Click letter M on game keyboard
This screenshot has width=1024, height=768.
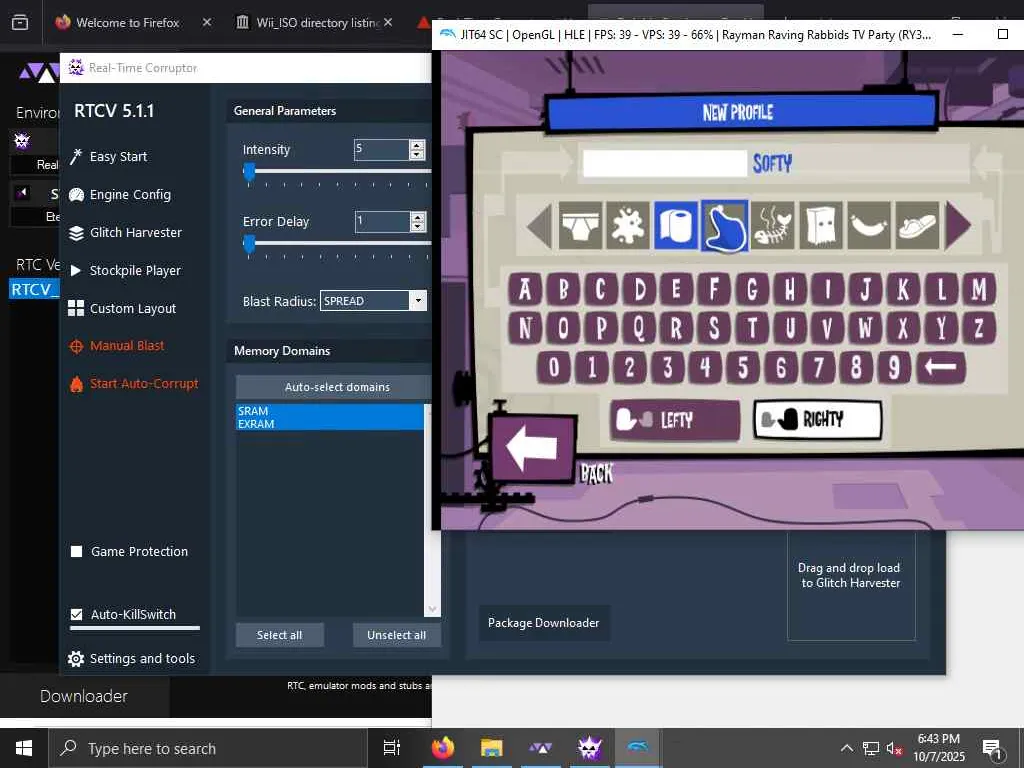978,289
